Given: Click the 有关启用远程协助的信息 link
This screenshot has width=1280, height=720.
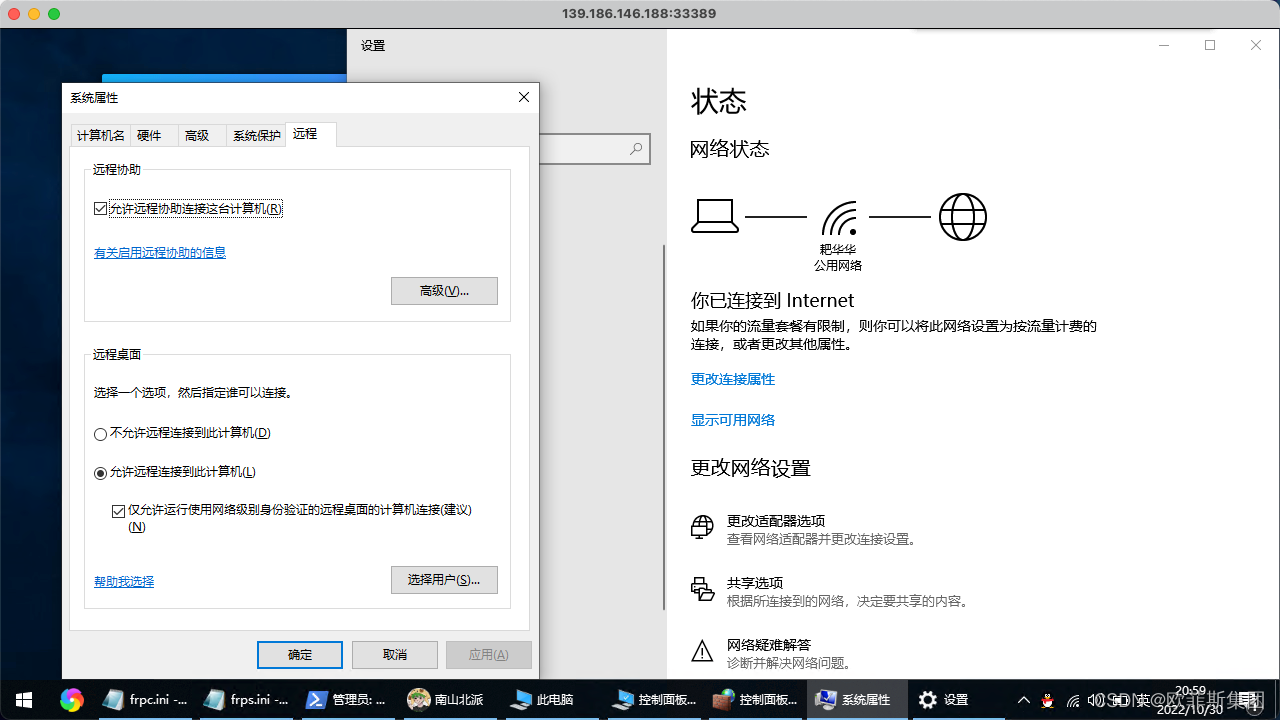Looking at the screenshot, I should [159, 253].
